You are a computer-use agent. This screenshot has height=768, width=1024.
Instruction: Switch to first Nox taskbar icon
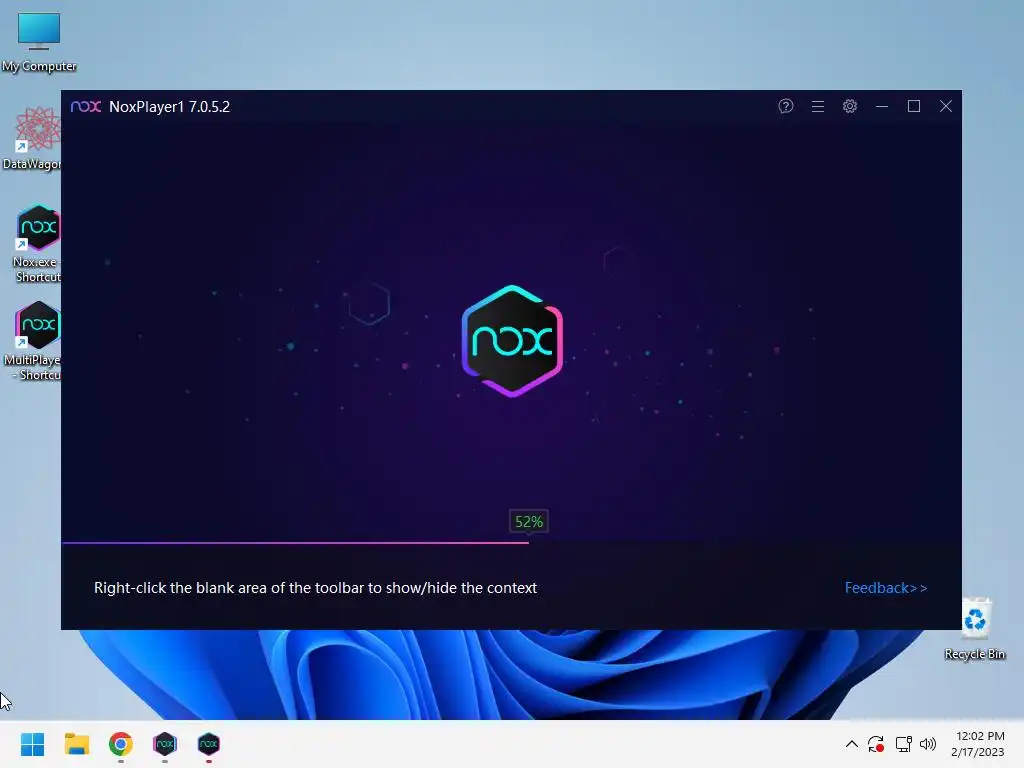pyautogui.click(x=165, y=744)
